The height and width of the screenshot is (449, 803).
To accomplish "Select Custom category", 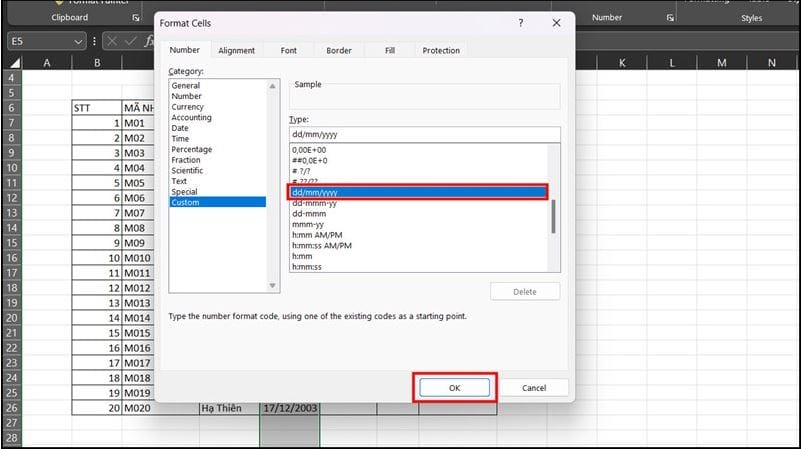I will click(x=218, y=202).
